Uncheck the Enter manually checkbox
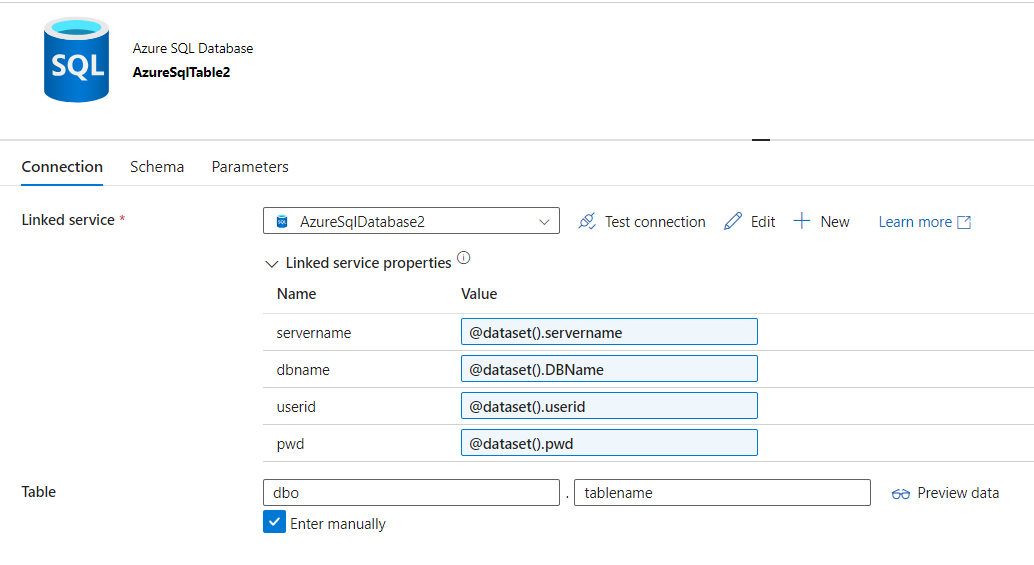 click(x=274, y=522)
